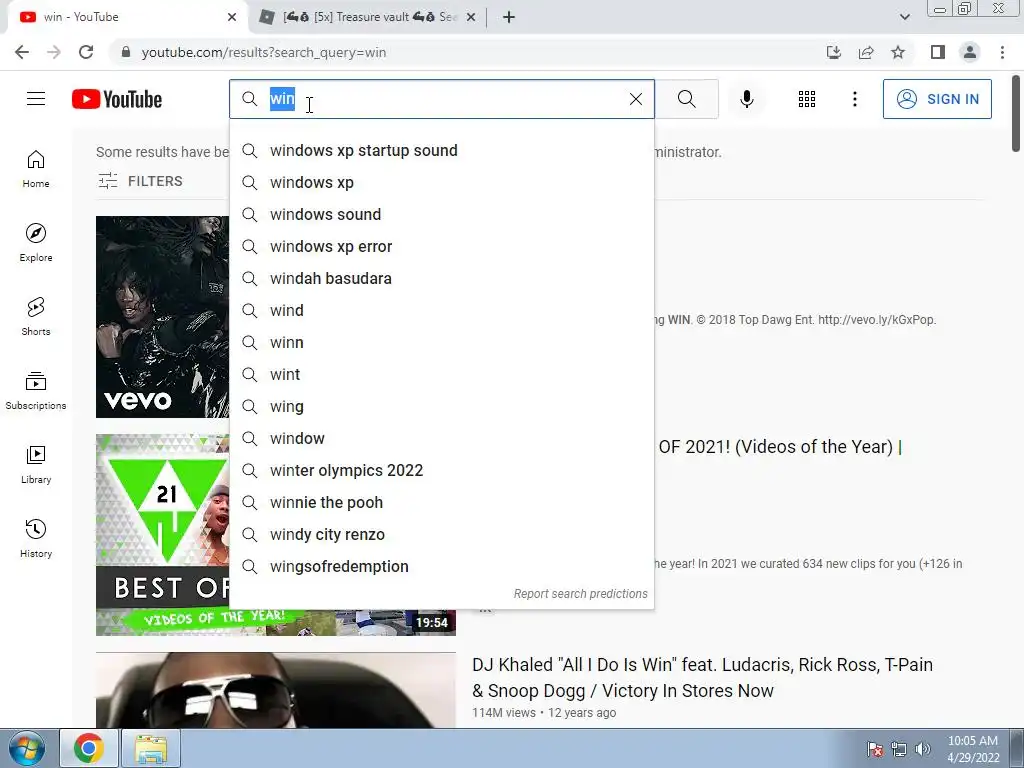Viewport: 1024px width, 768px height.
Task: Choose the suggestion 'window'
Action: 441,438
